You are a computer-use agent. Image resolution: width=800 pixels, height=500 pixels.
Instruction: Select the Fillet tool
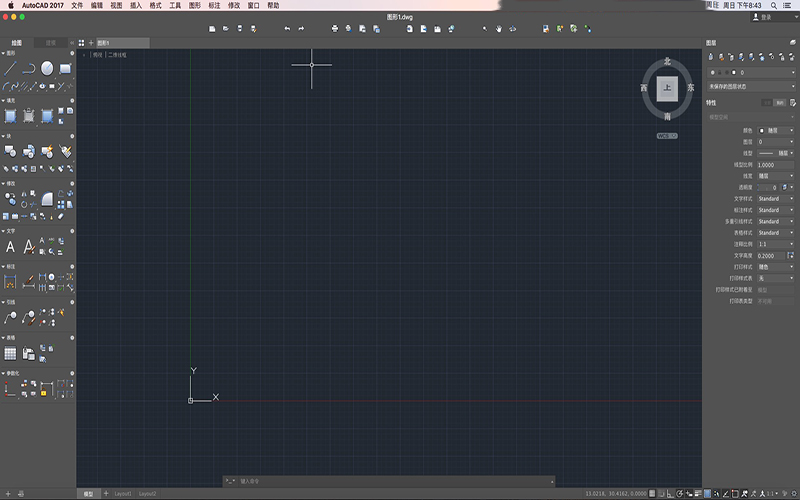47,198
